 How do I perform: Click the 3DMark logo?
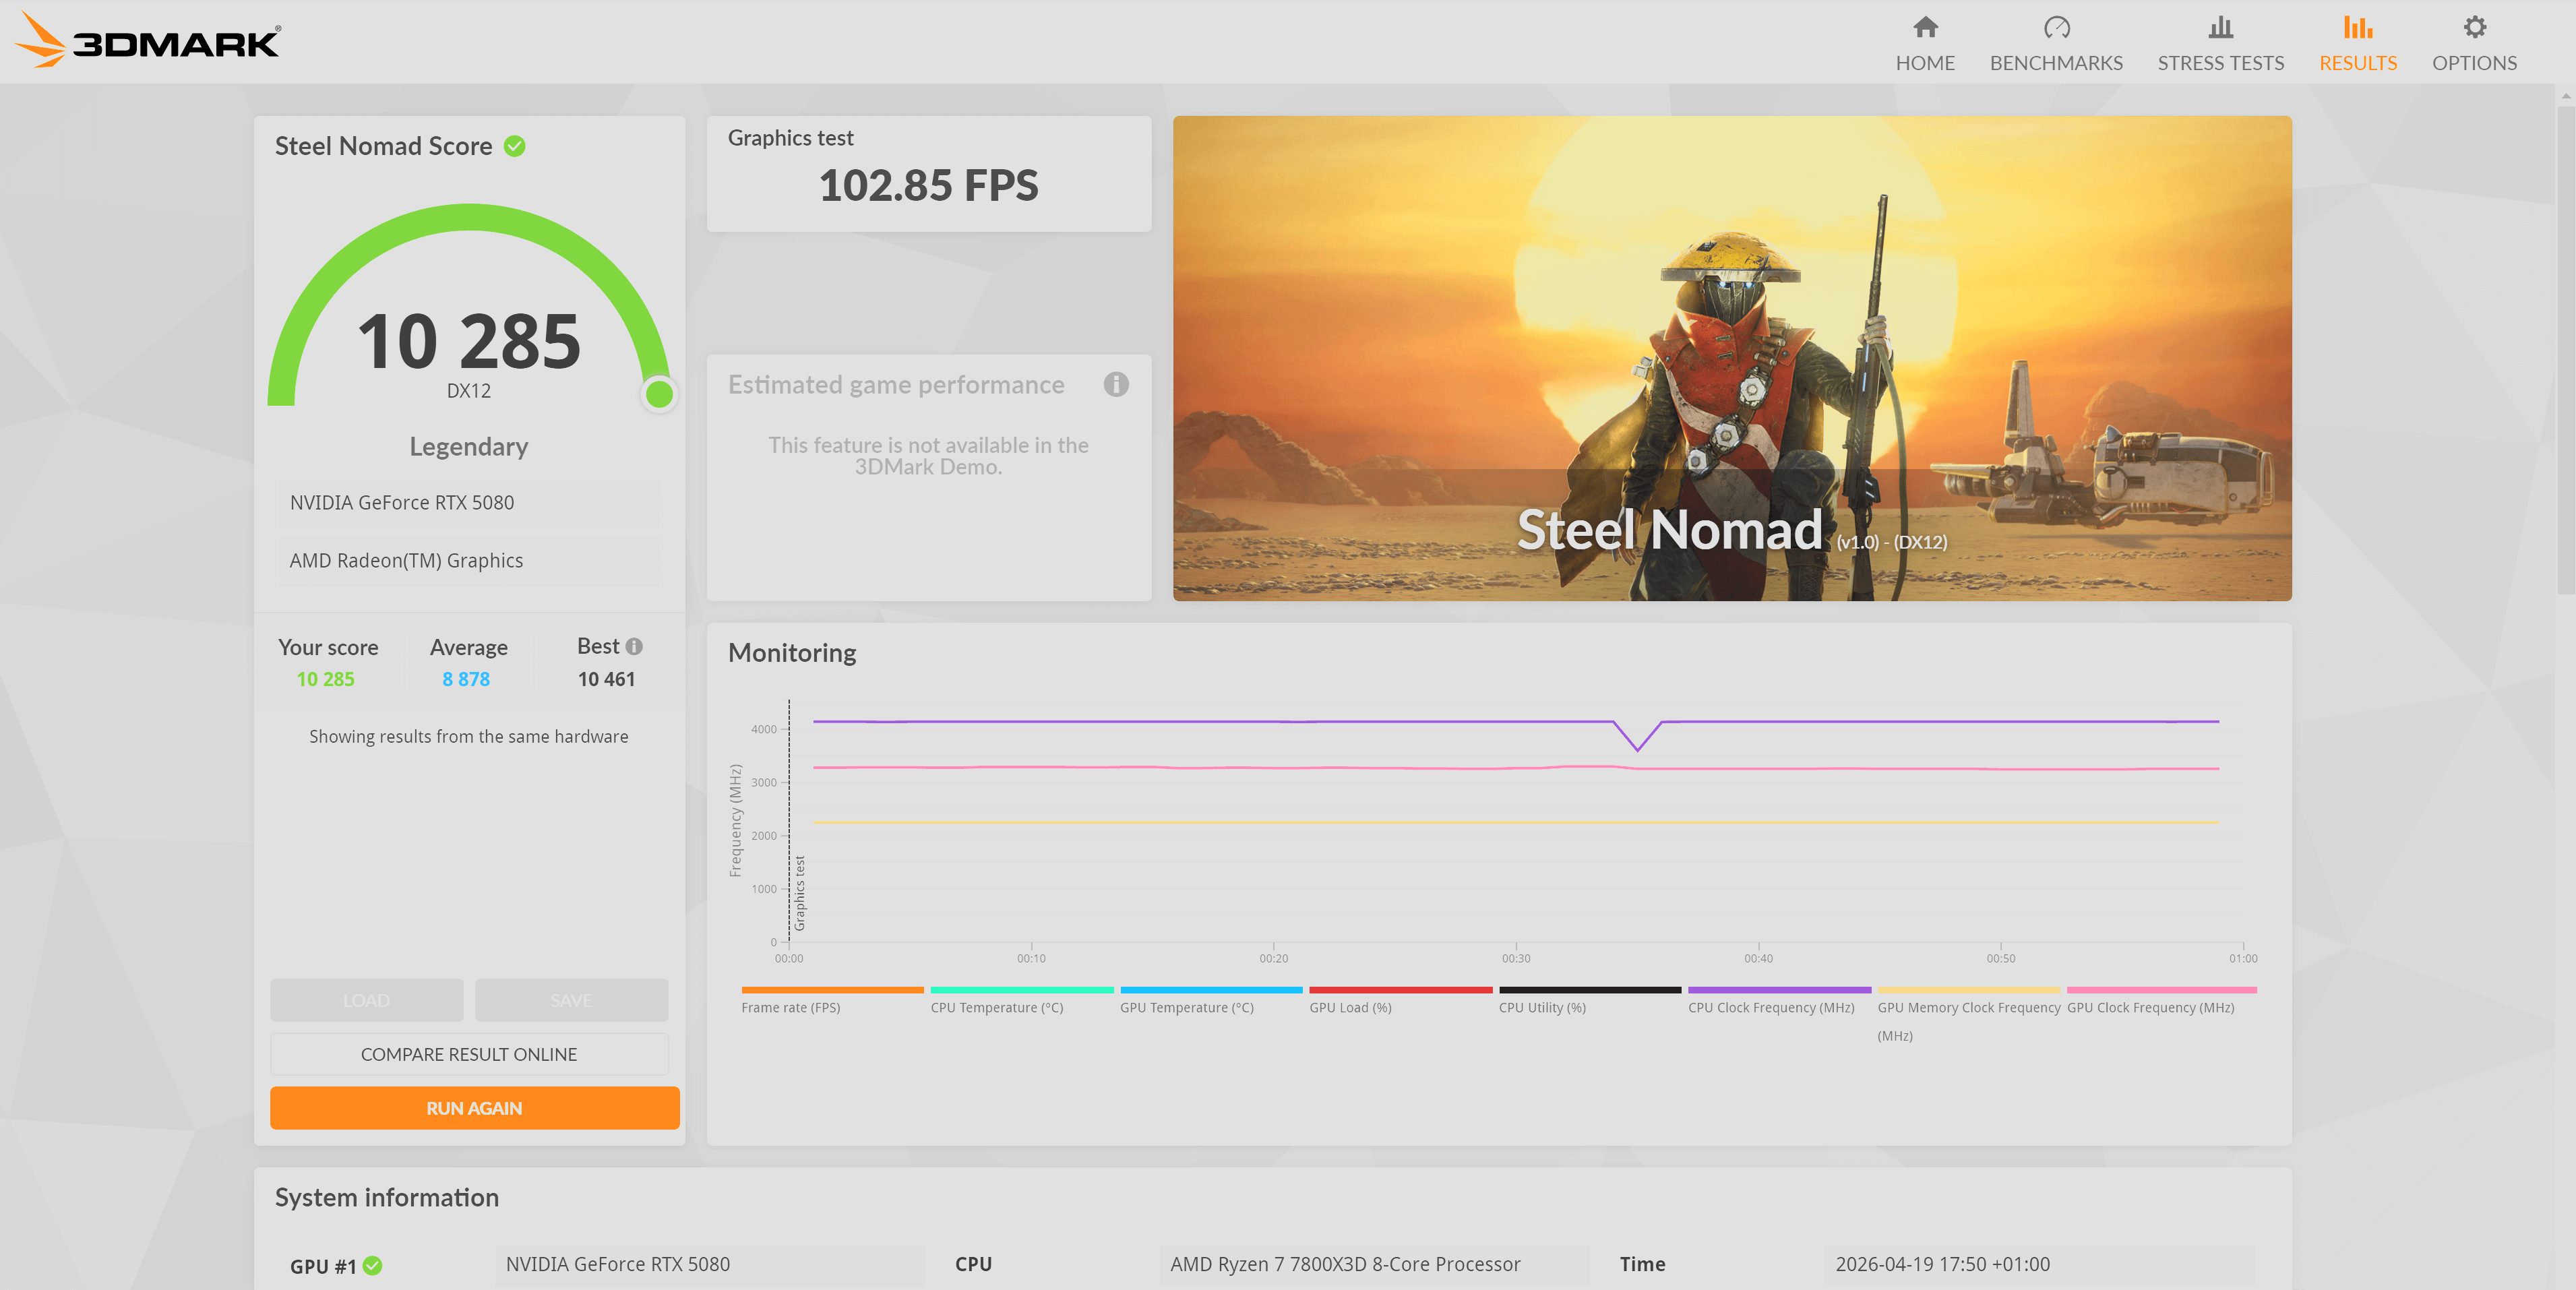click(148, 41)
